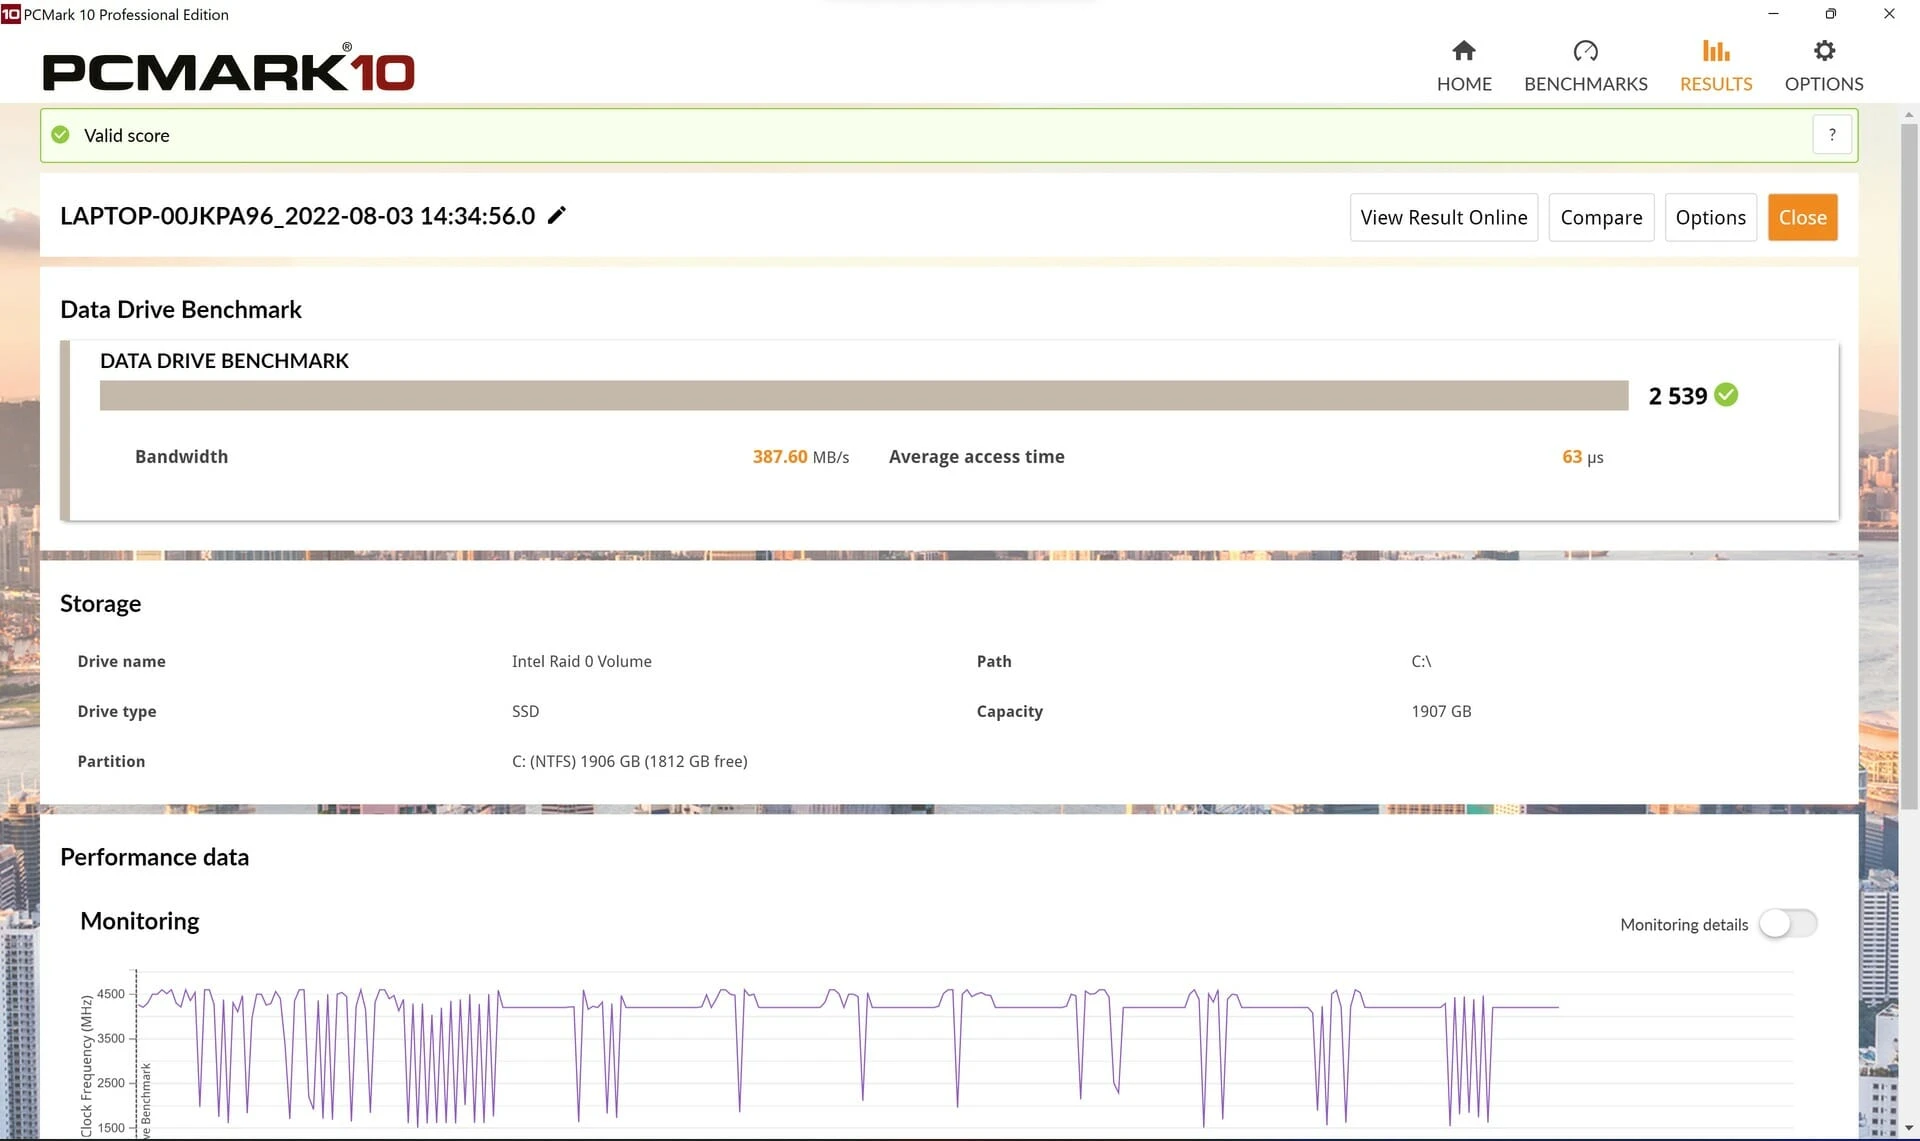Open the result Options button
This screenshot has height=1141, width=1920.
tap(1710, 217)
